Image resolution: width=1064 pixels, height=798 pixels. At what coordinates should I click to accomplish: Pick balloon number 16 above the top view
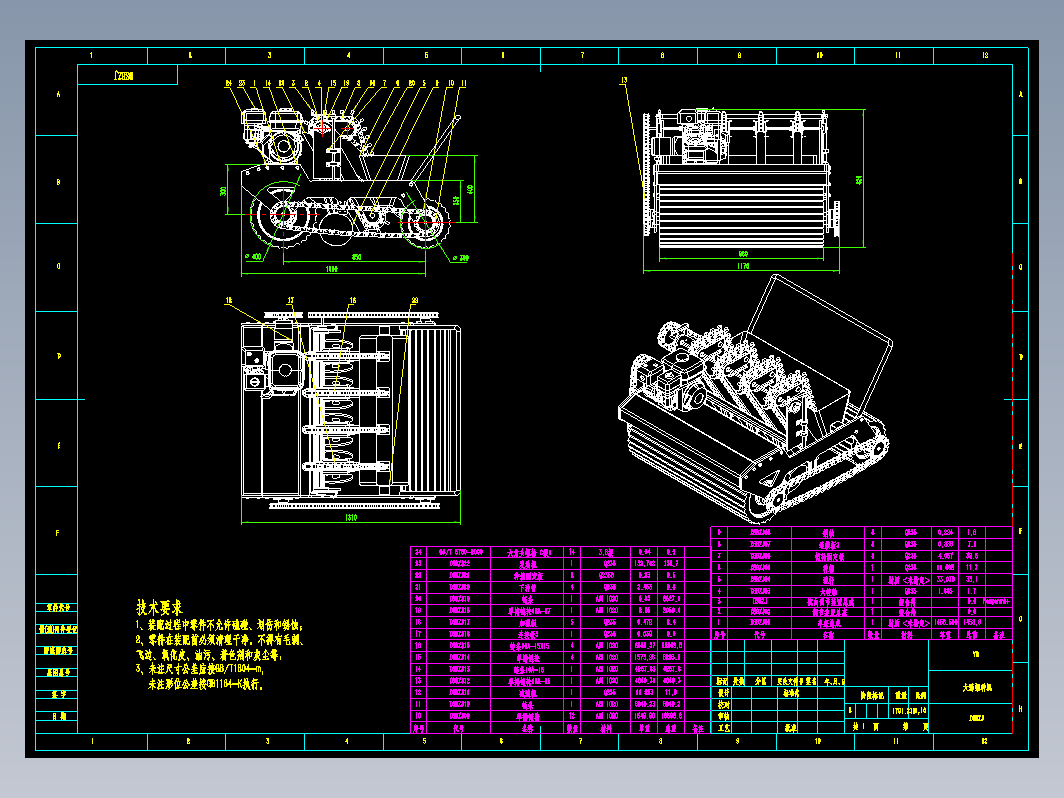coord(353,300)
